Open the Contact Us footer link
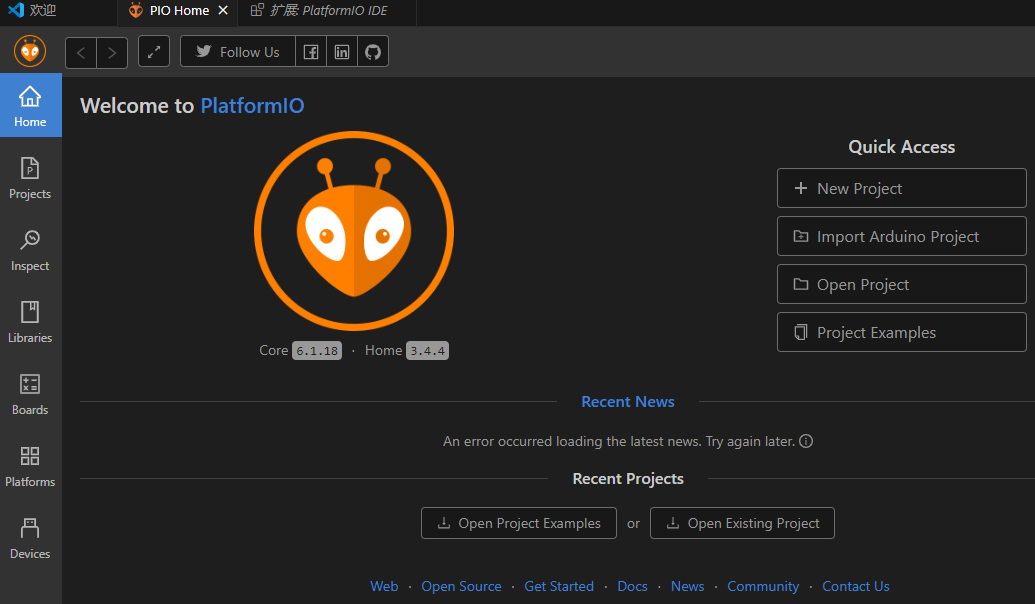The width and height of the screenshot is (1035, 604). point(855,586)
